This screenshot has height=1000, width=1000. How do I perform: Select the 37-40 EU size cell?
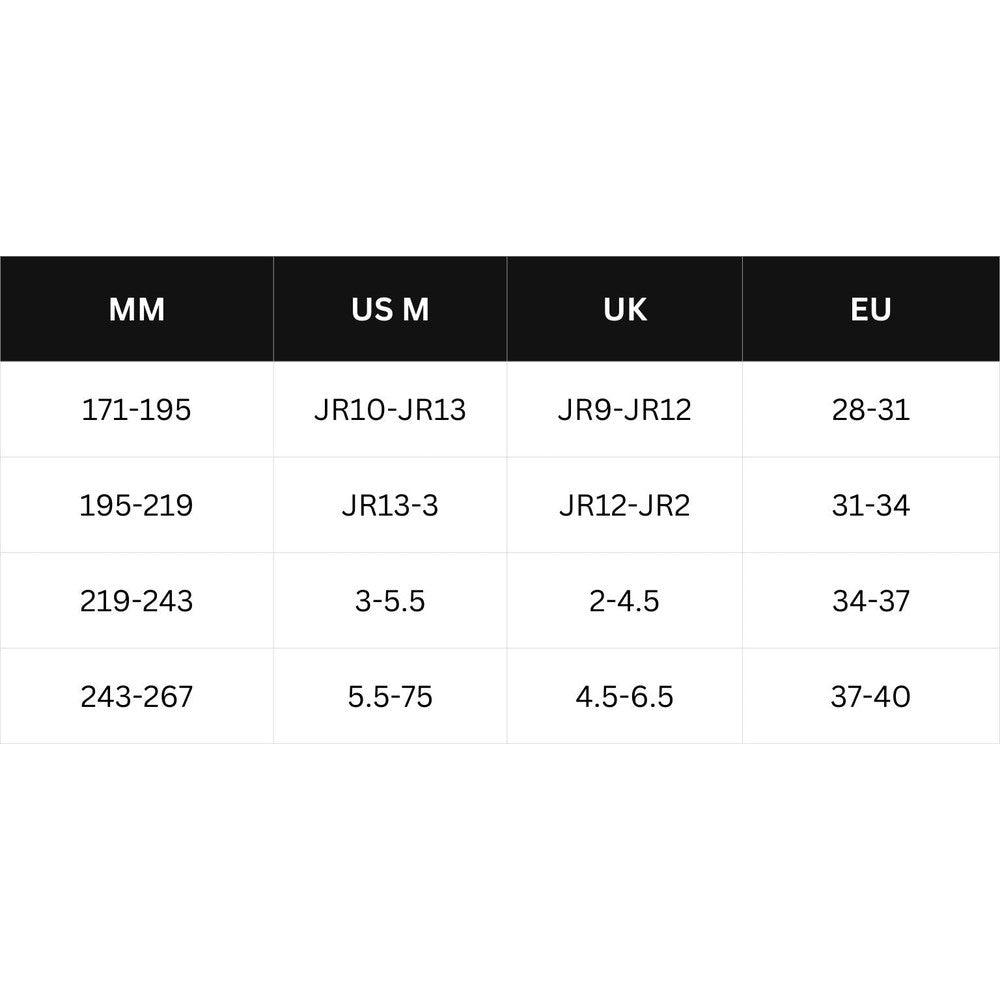coord(871,696)
